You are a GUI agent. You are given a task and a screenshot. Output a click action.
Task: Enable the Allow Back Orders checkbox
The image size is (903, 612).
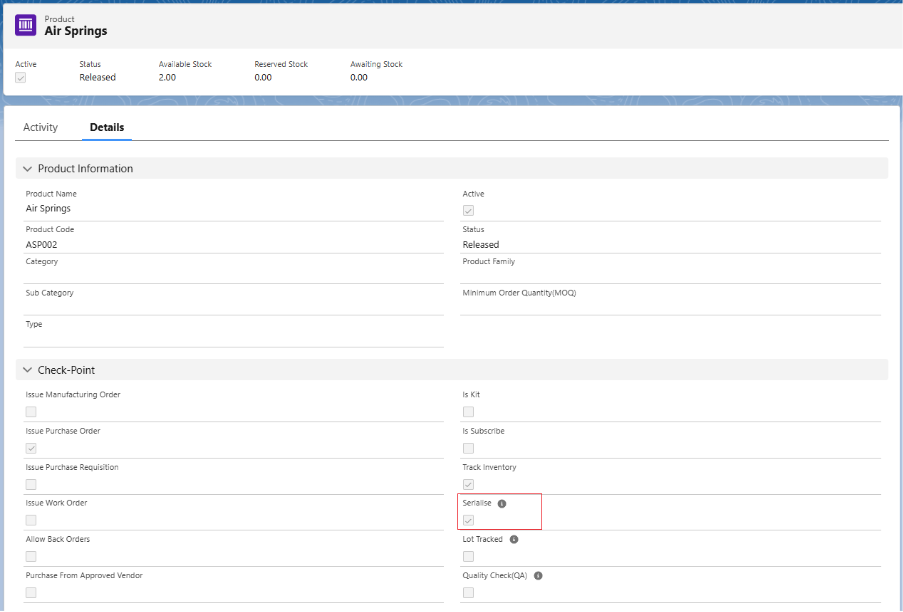coord(31,556)
